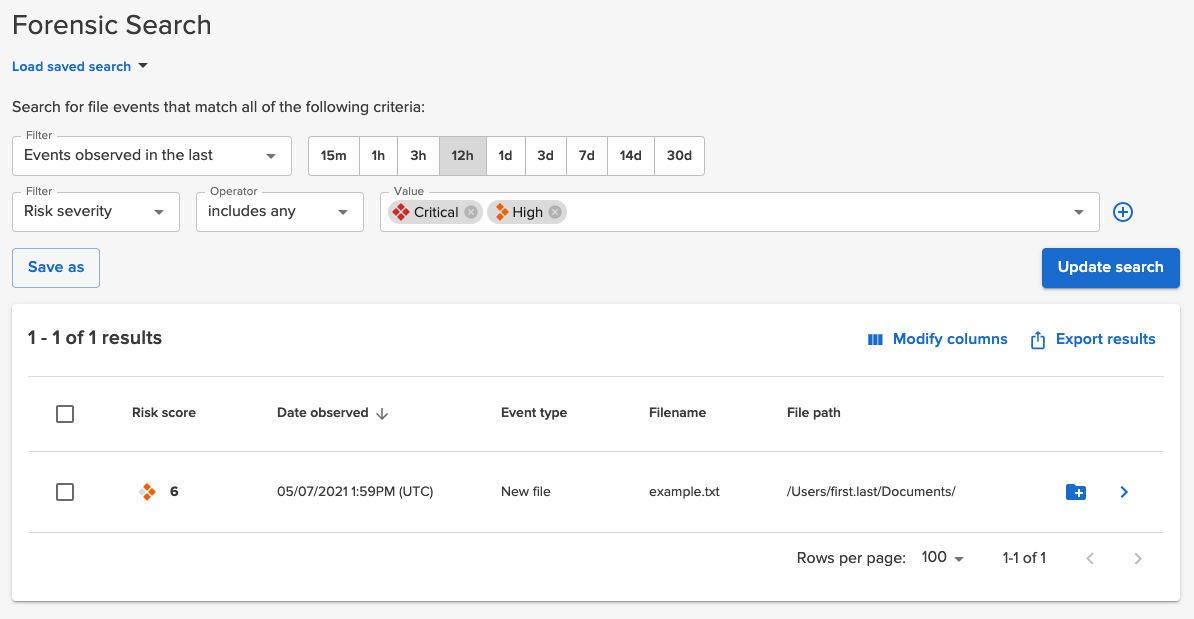Screen dimensions: 1194x619
Task: Select the 7d time range
Action: click(x=586, y=155)
